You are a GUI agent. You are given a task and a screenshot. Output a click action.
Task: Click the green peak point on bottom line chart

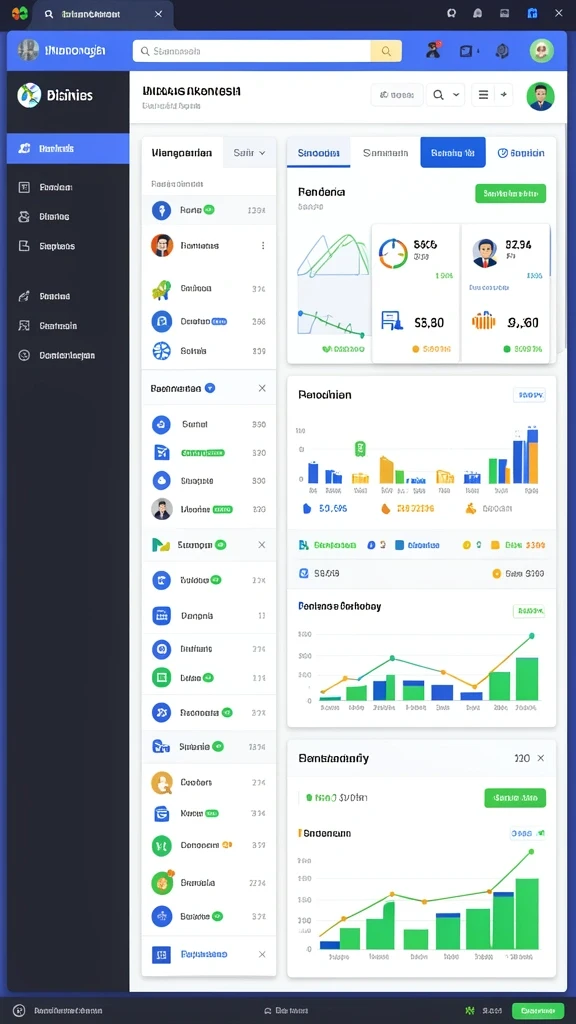pos(531,852)
